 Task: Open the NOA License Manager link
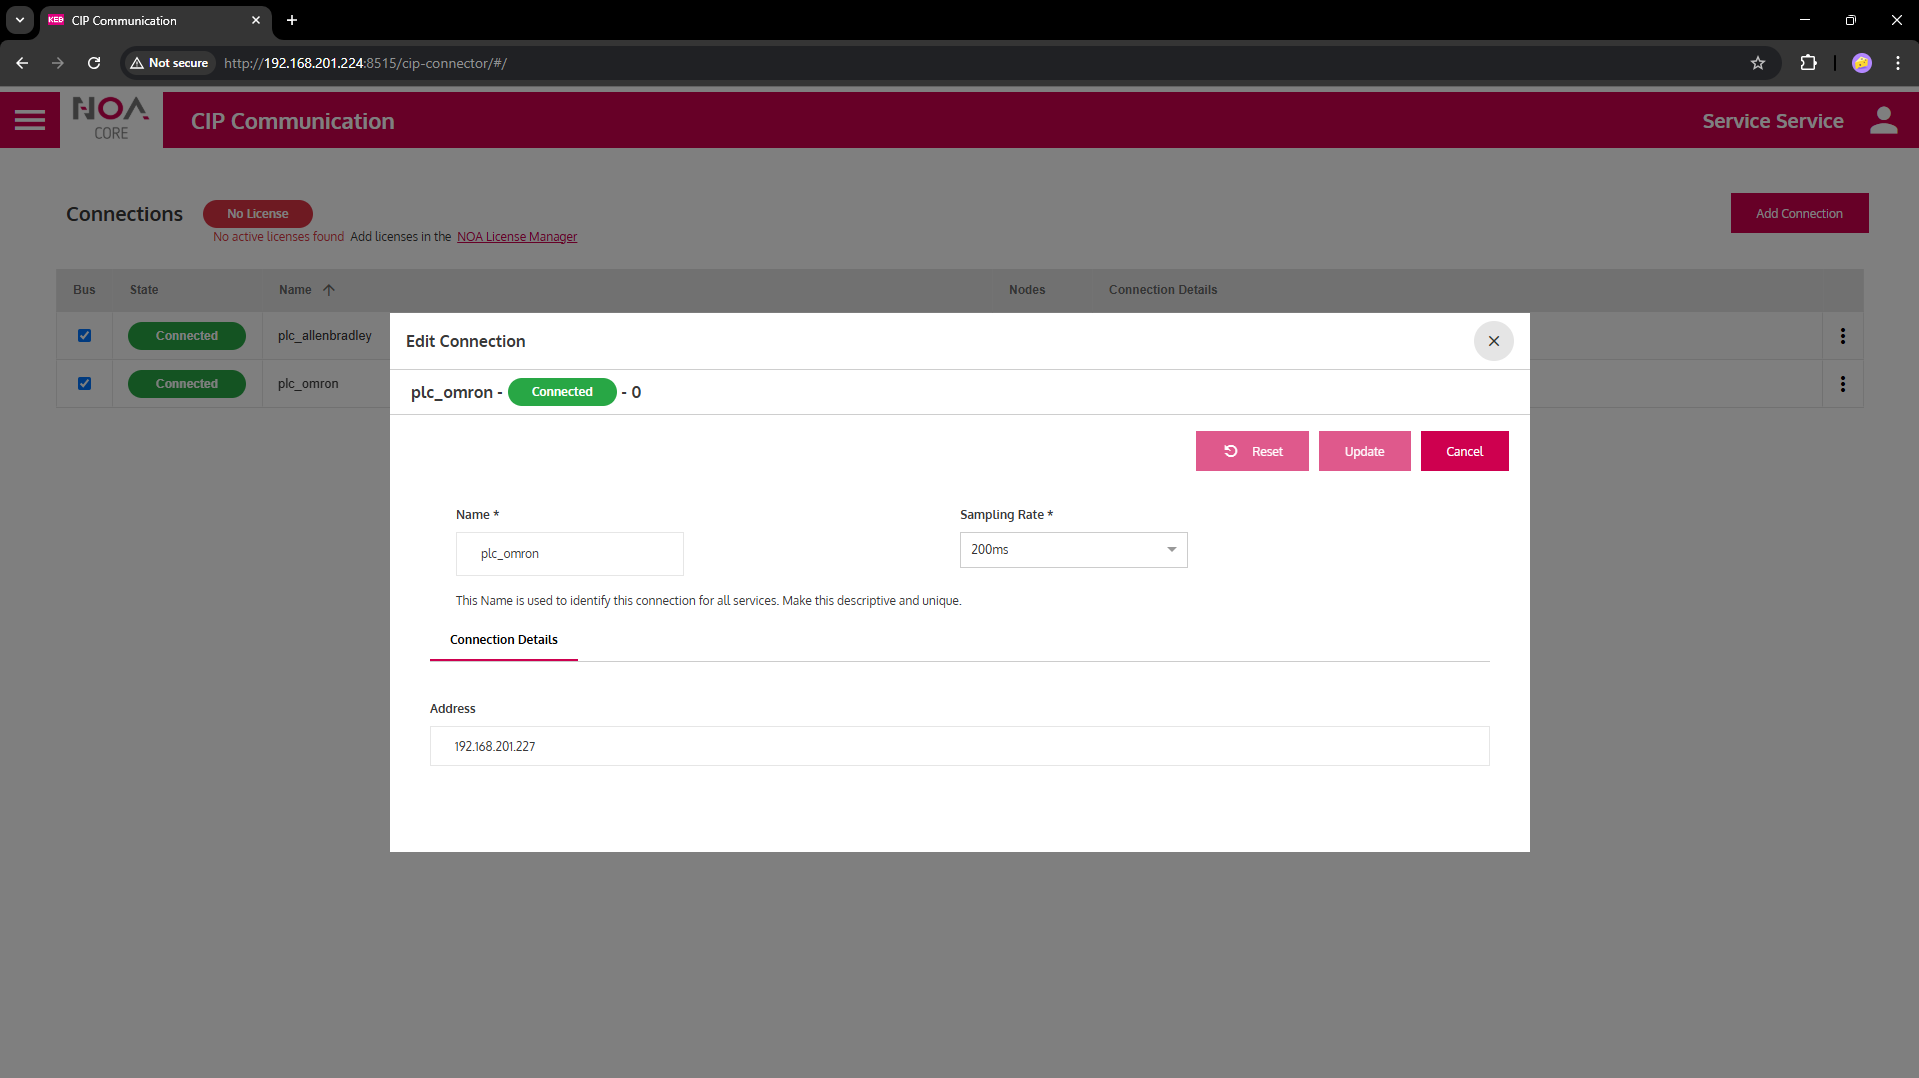coord(517,237)
